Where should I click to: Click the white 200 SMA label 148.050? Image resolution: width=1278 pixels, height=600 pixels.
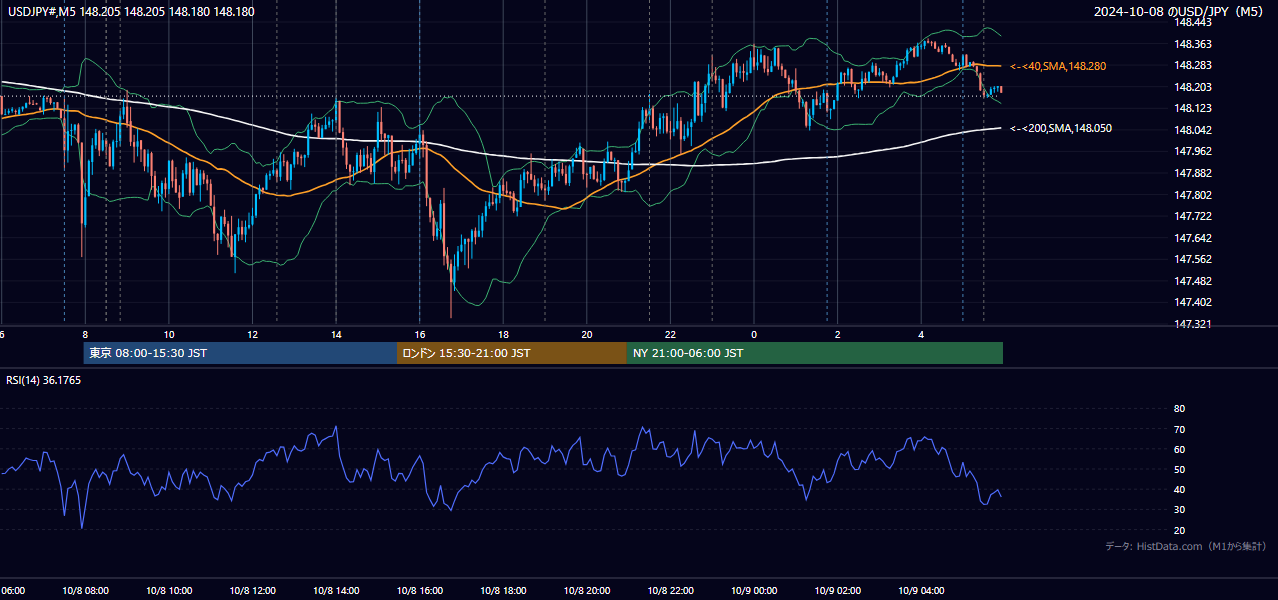(1061, 128)
